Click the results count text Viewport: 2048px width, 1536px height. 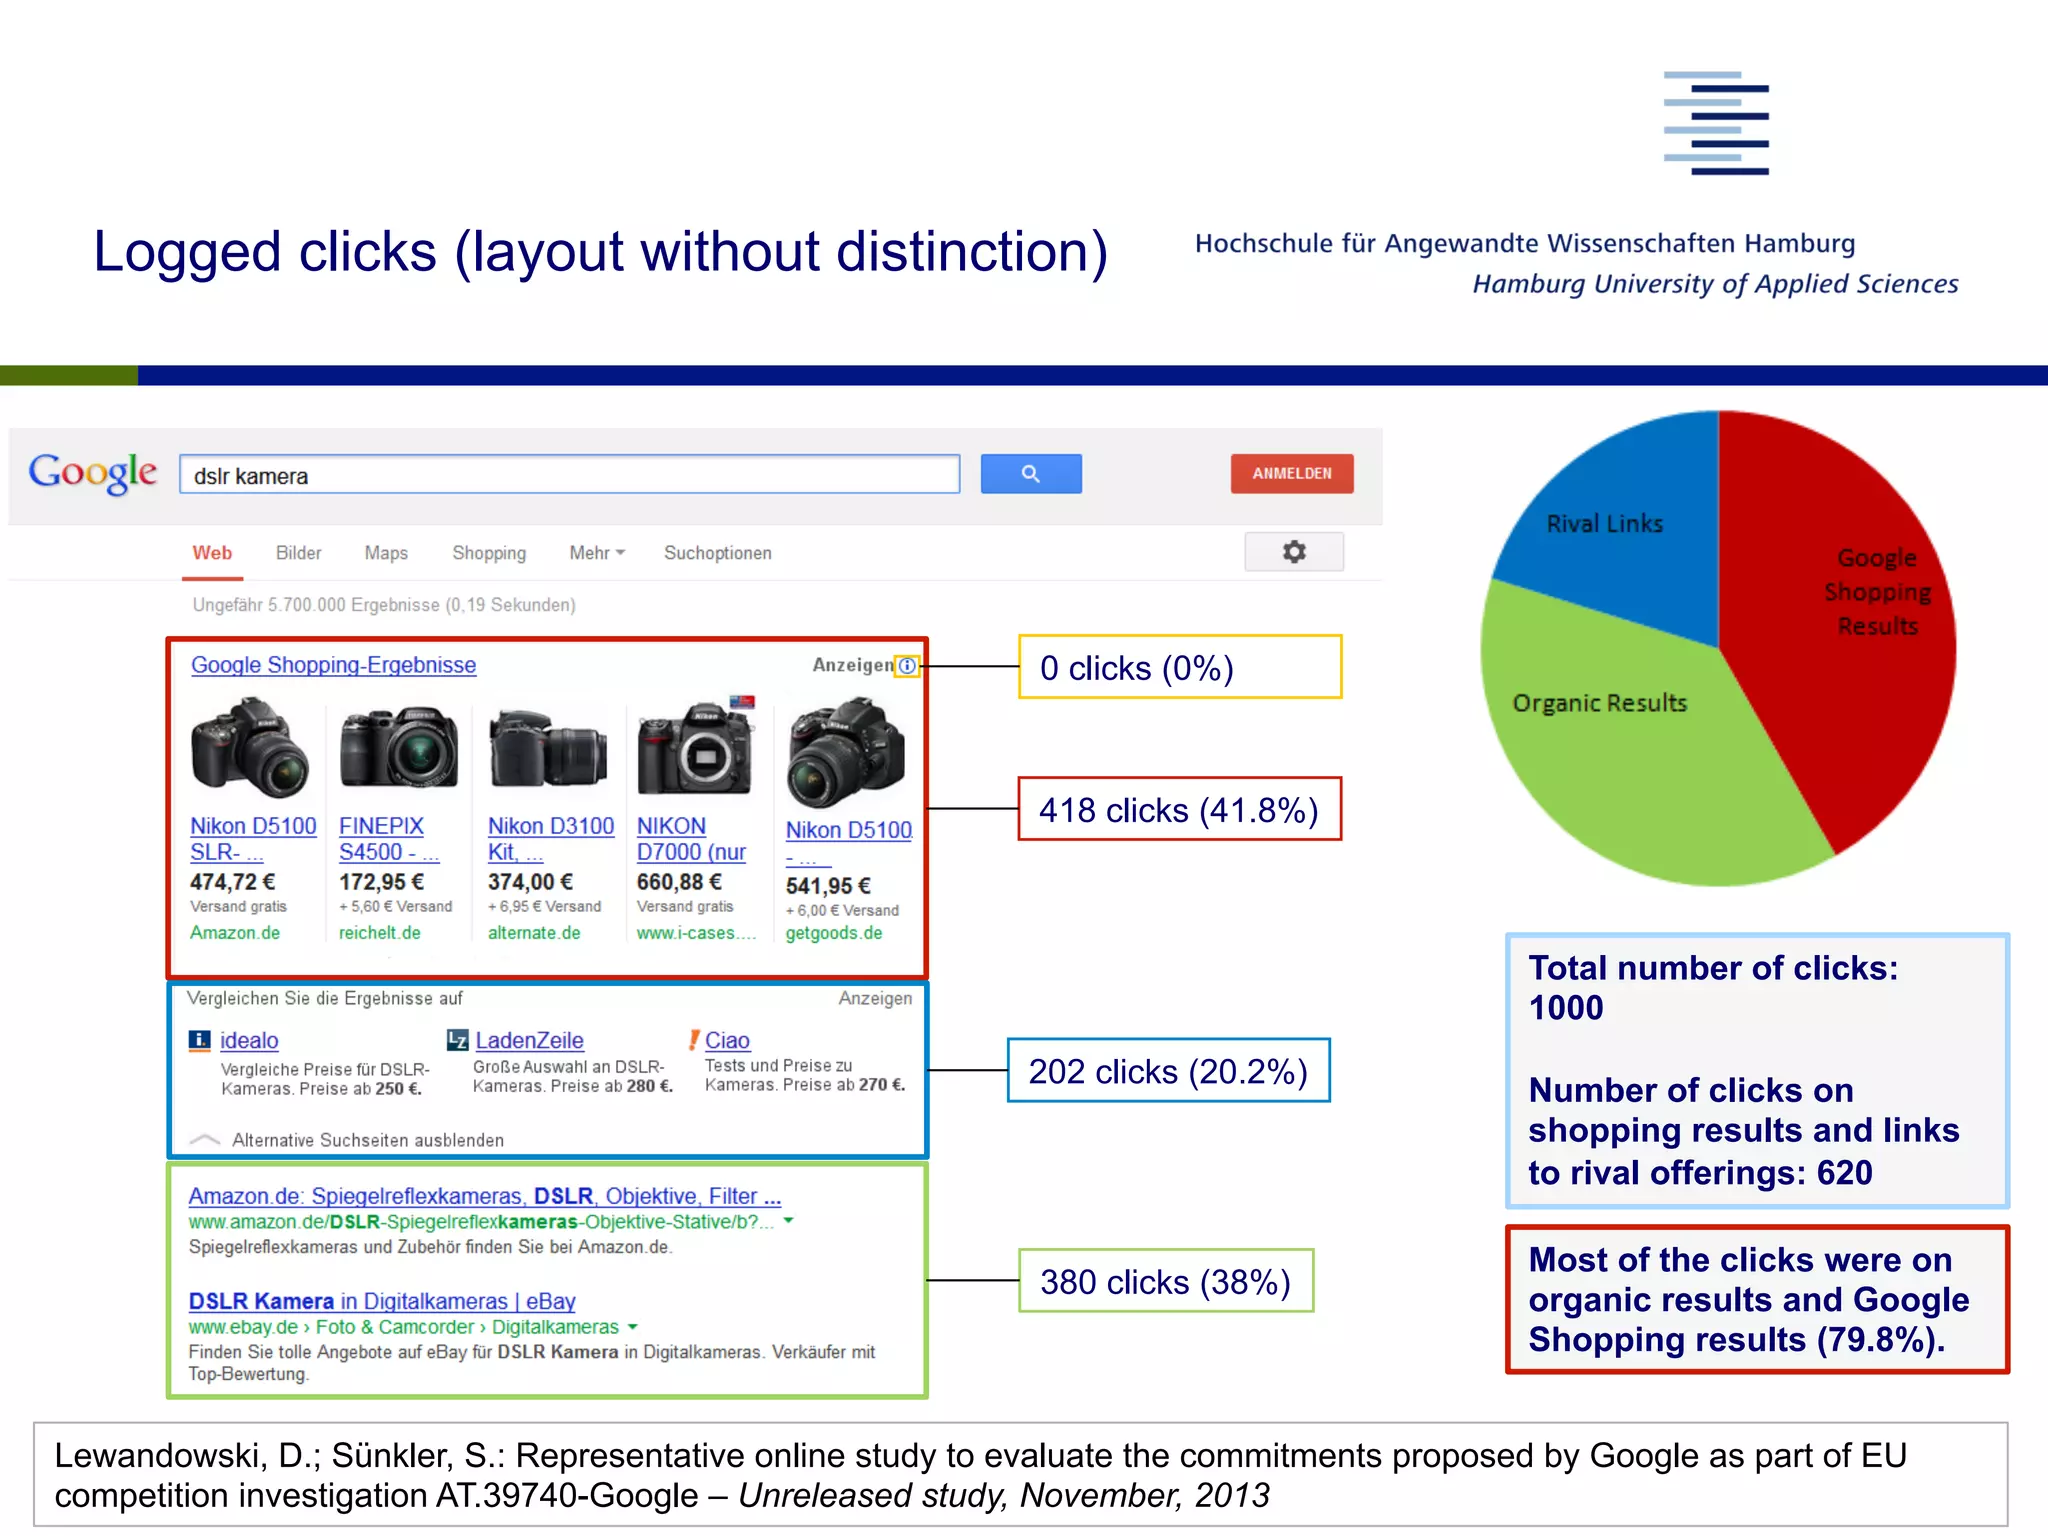click(384, 605)
